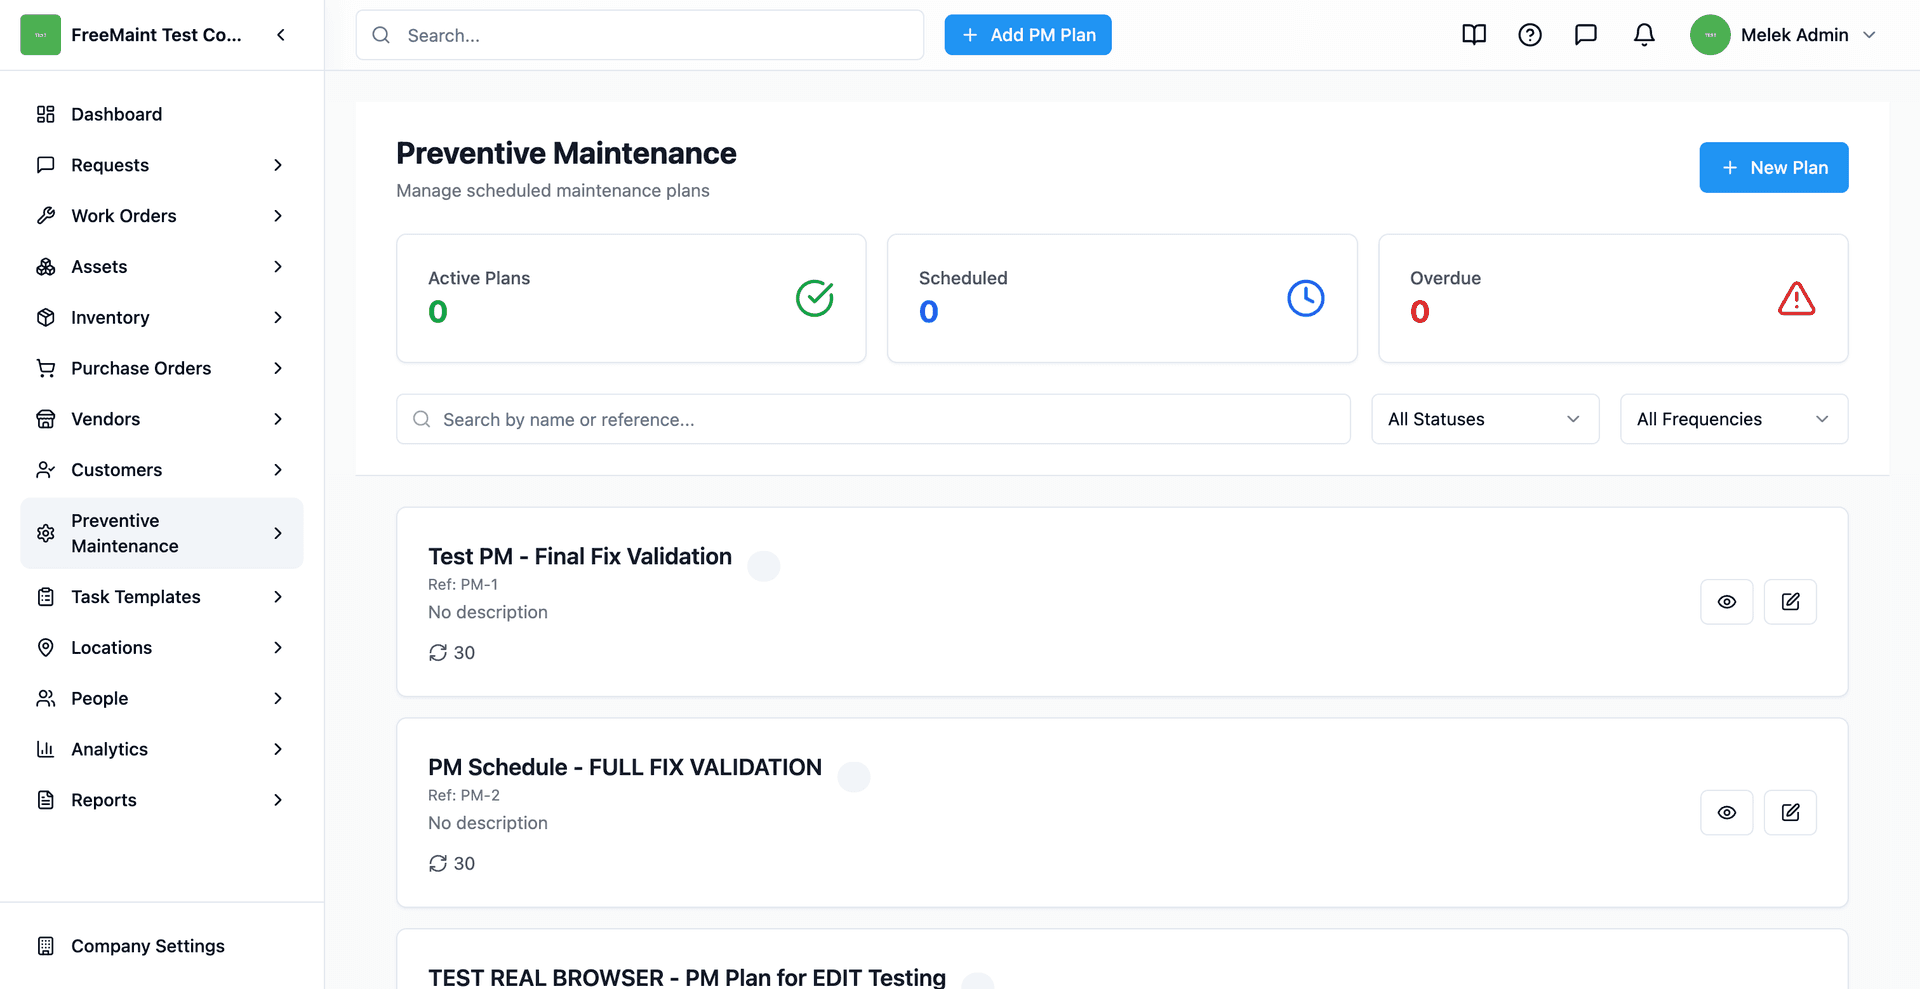Viewport: 1920px width, 989px height.
Task: Open the Melek Admin user menu arrow
Action: [1869, 35]
